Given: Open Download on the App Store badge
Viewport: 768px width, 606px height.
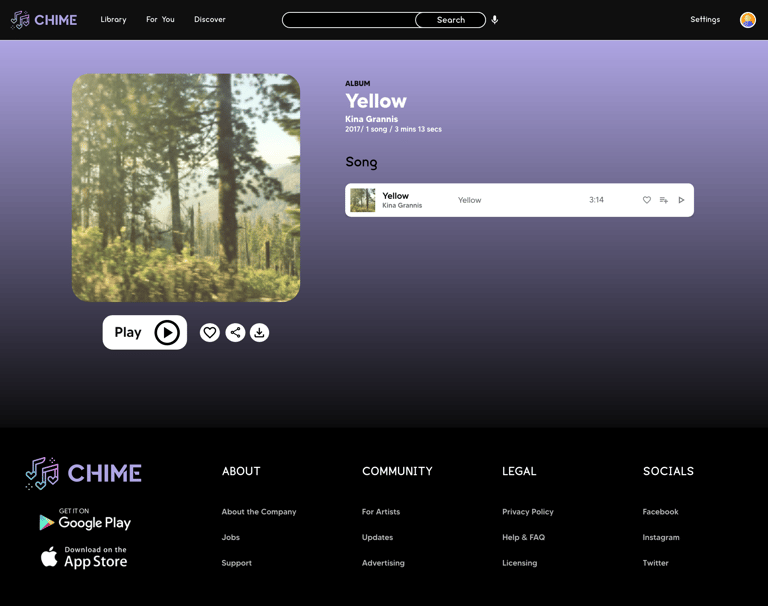Looking at the screenshot, I should coord(84,558).
